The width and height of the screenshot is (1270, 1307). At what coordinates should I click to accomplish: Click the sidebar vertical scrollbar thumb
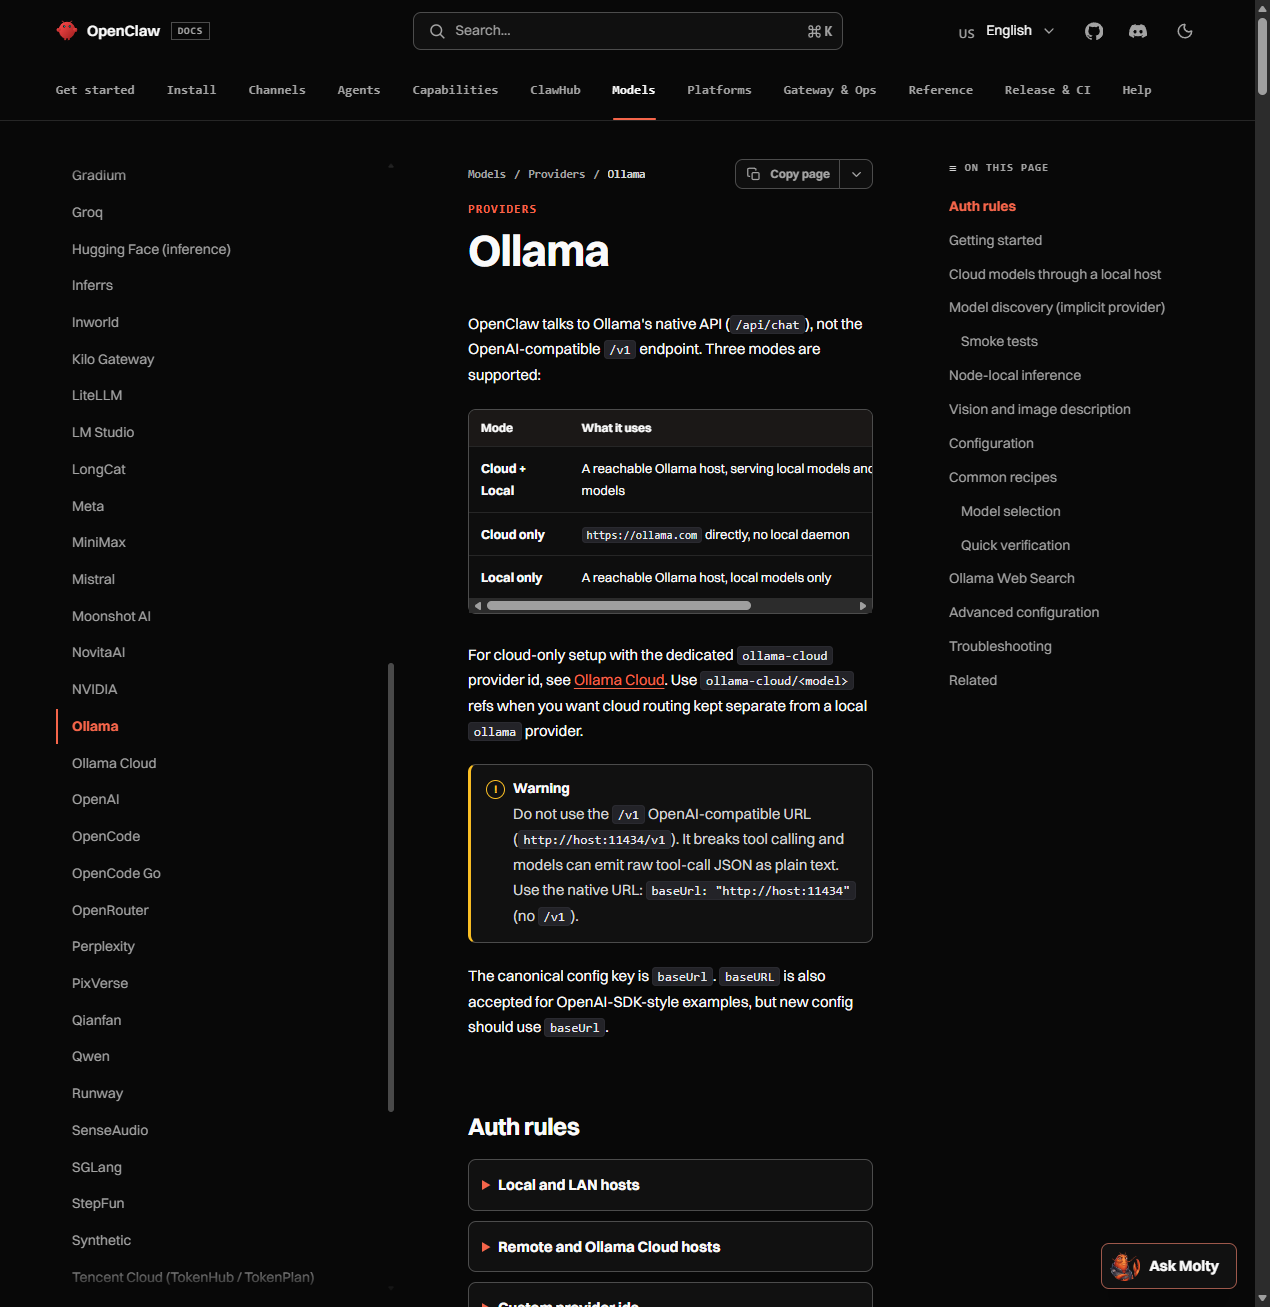[x=391, y=887]
